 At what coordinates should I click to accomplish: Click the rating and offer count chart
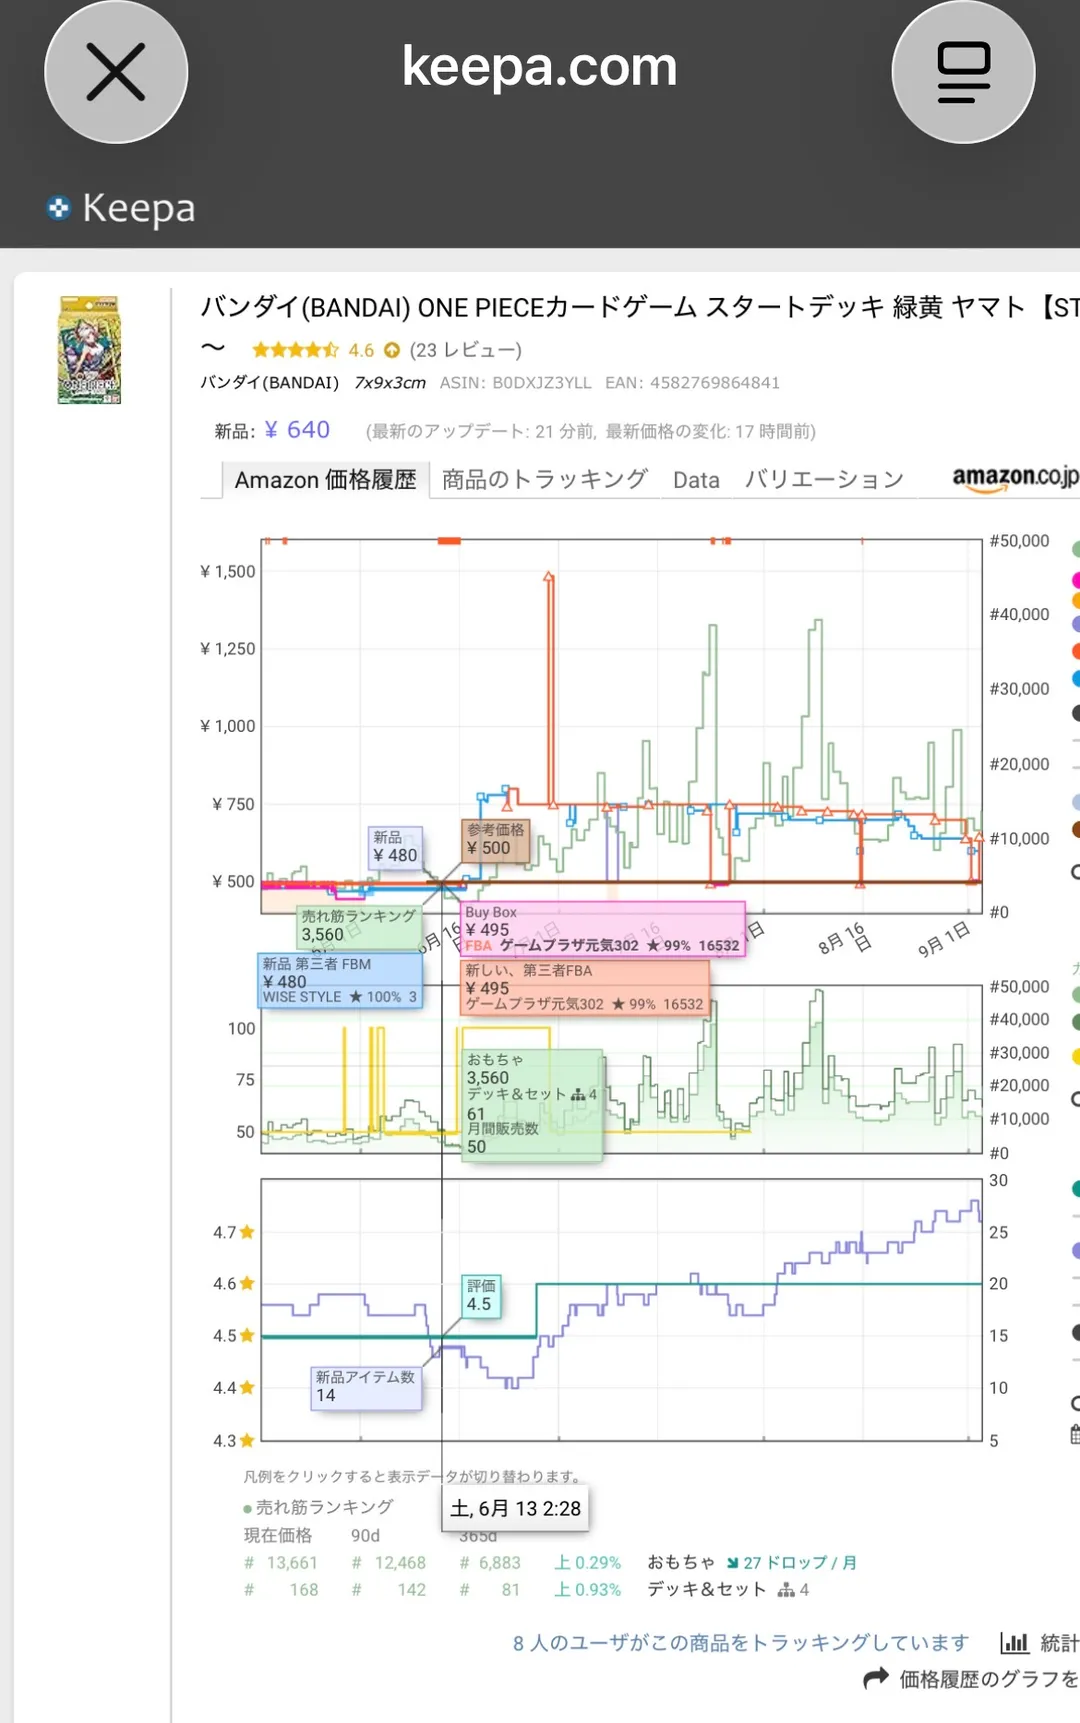pos(621,1310)
